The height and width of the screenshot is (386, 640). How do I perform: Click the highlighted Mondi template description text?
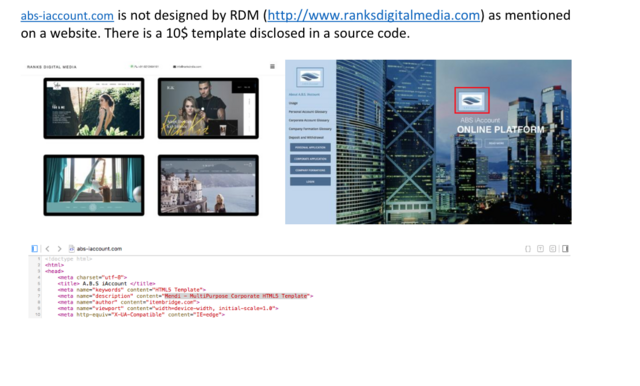(x=236, y=296)
